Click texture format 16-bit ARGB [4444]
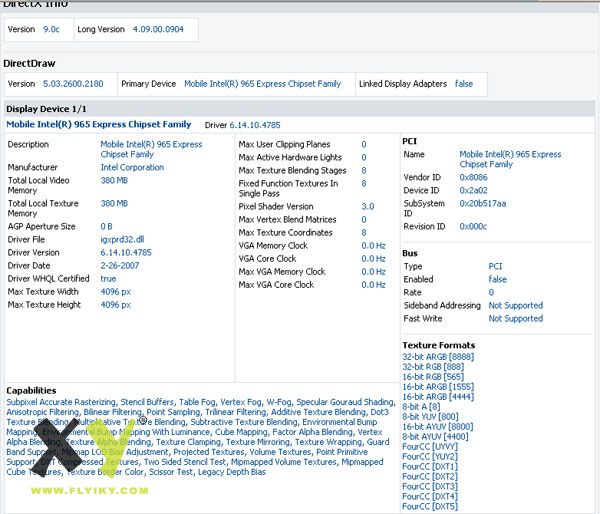Screen dimensions: 600x514 coord(438,397)
